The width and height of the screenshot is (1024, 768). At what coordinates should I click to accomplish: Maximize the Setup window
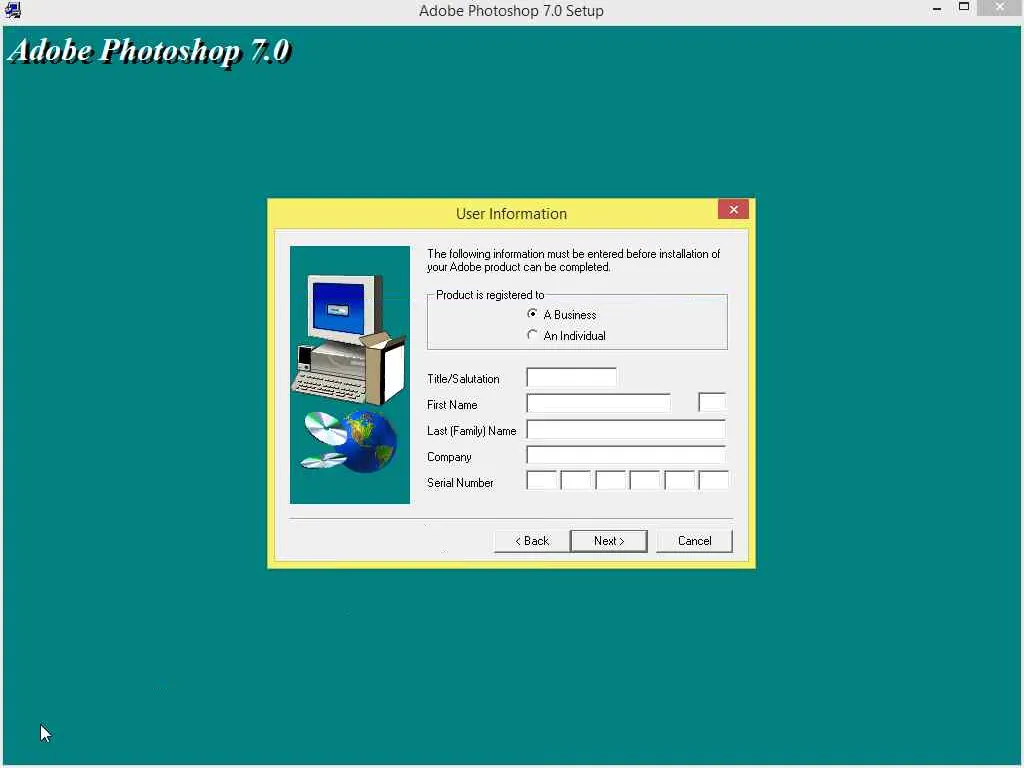[x=964, y=7]
